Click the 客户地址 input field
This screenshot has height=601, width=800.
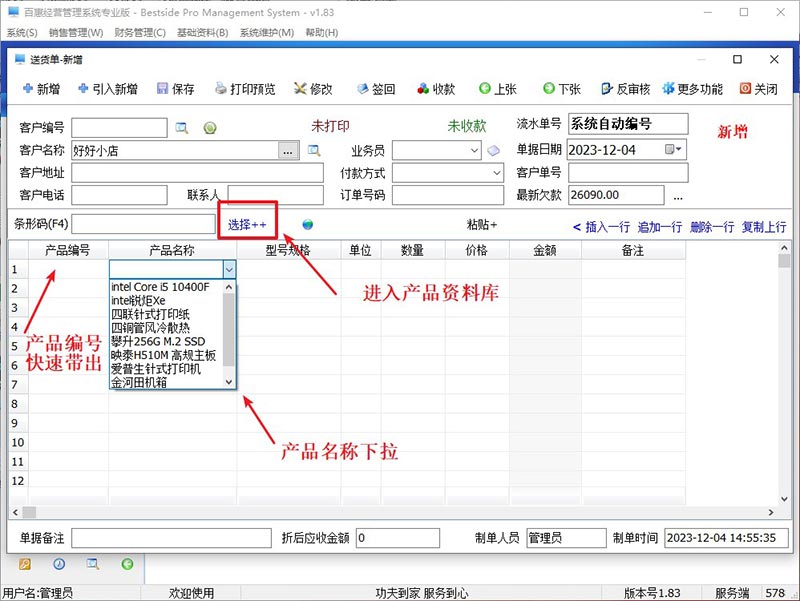click(197, 173)
